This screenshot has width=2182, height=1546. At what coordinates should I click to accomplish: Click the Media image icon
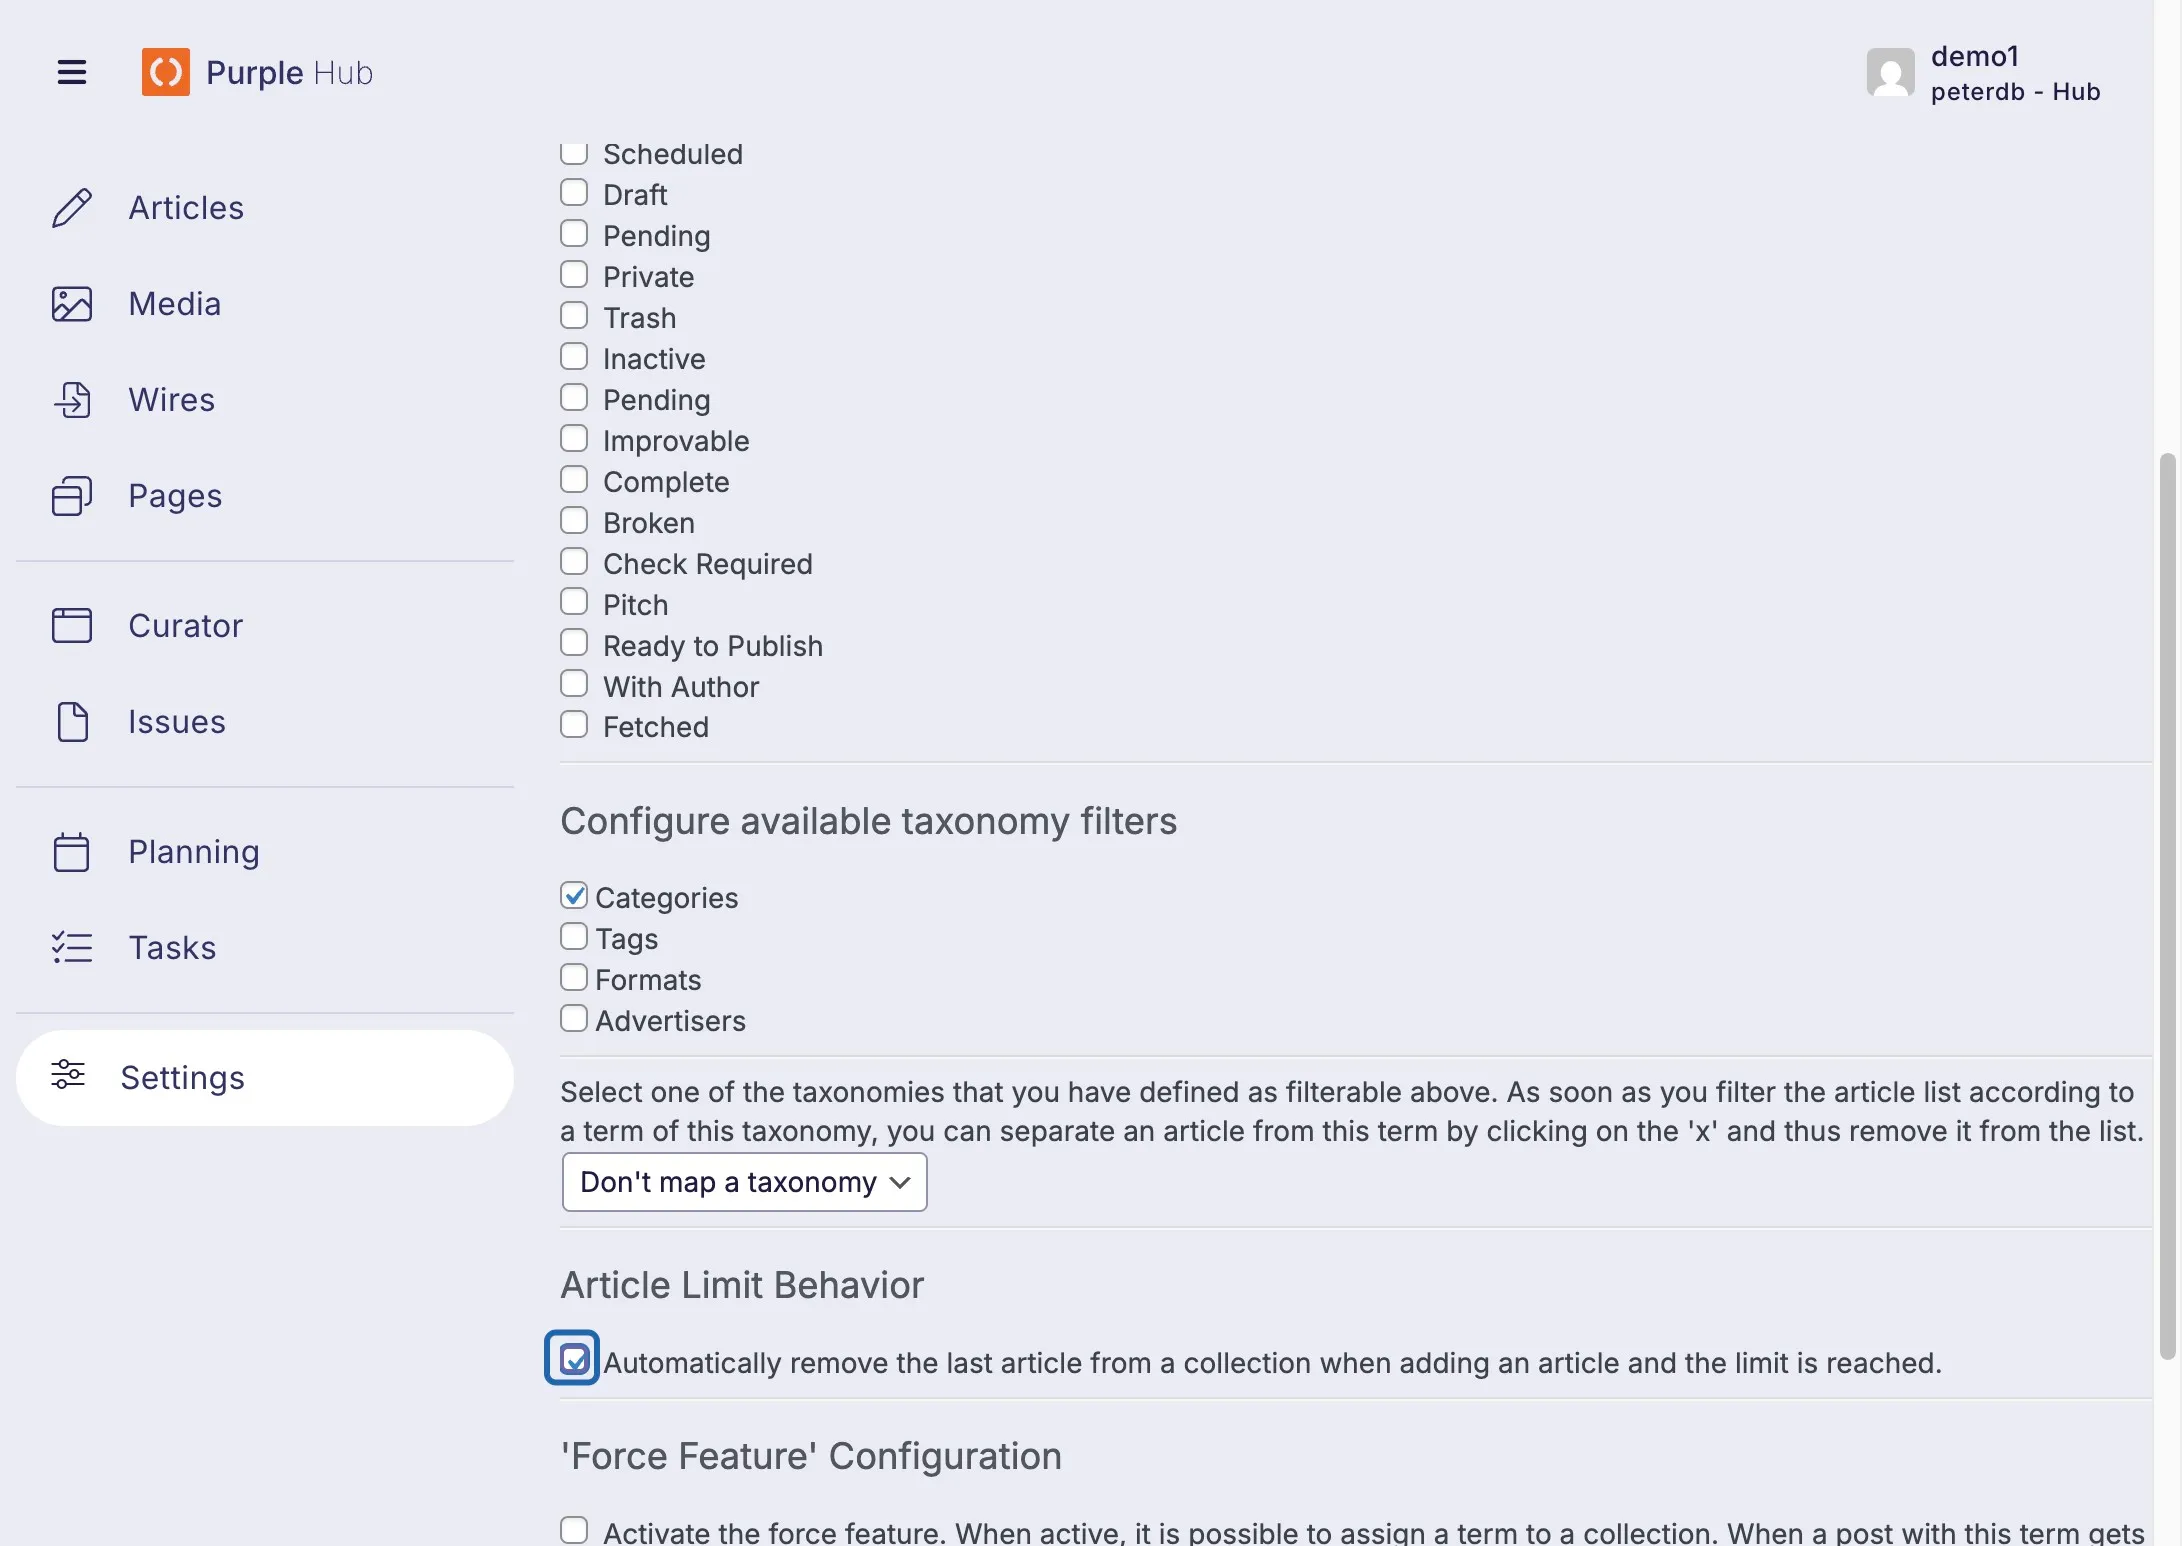(x=72, y=304)
